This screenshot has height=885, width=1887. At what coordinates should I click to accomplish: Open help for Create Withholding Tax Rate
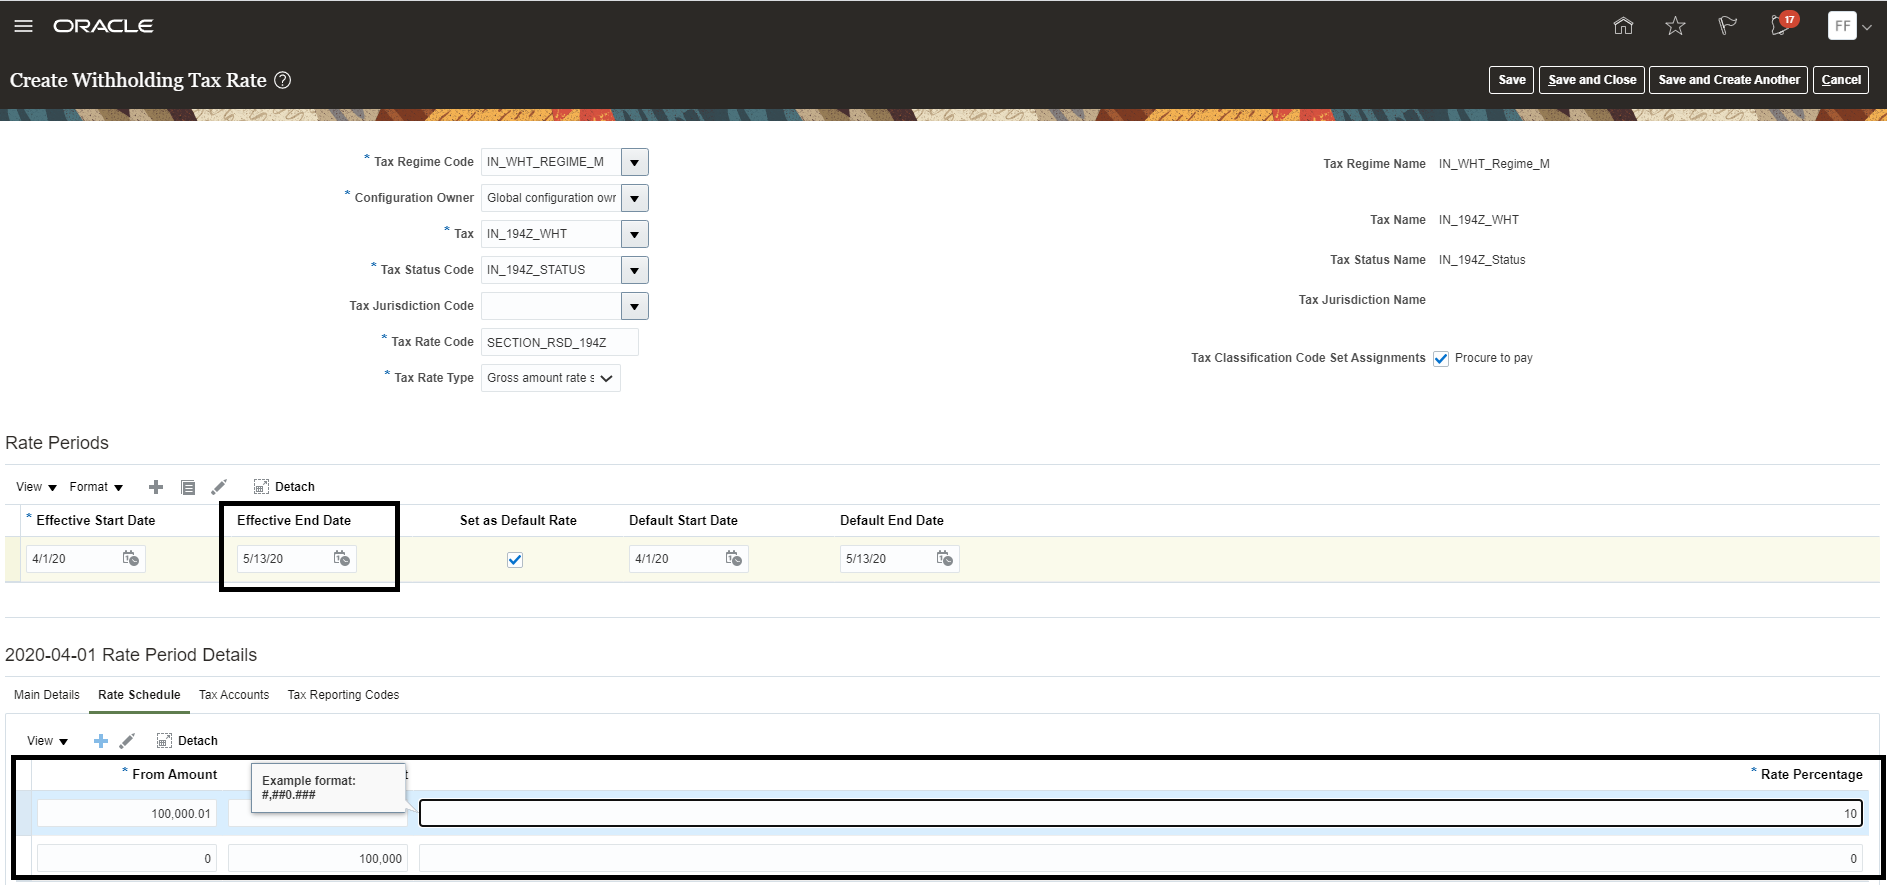point(283,80)
